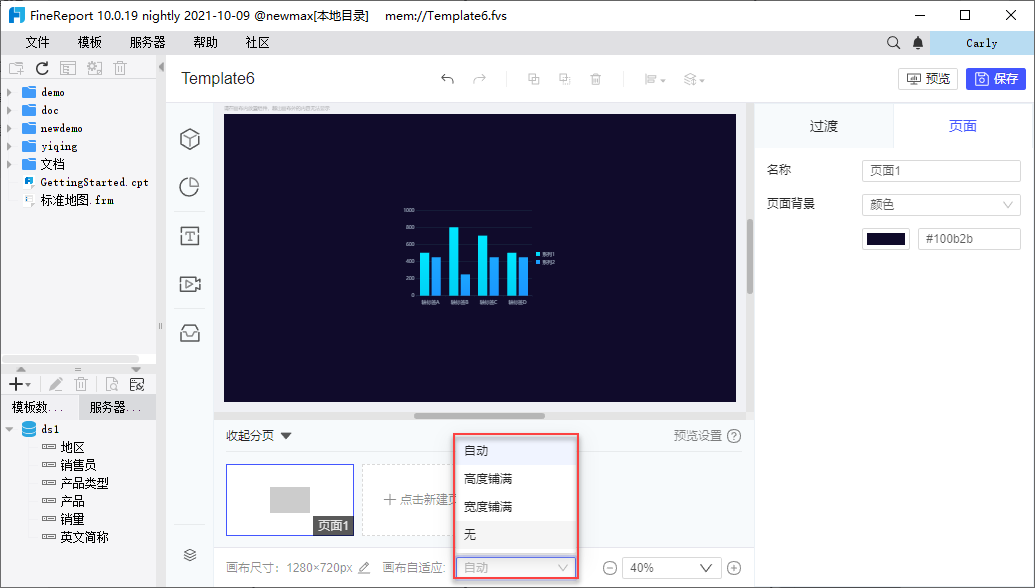The width and height of the screenshot is (1035, 588).
Task: Click the search magnifier icon
Action: click(893, 43)
